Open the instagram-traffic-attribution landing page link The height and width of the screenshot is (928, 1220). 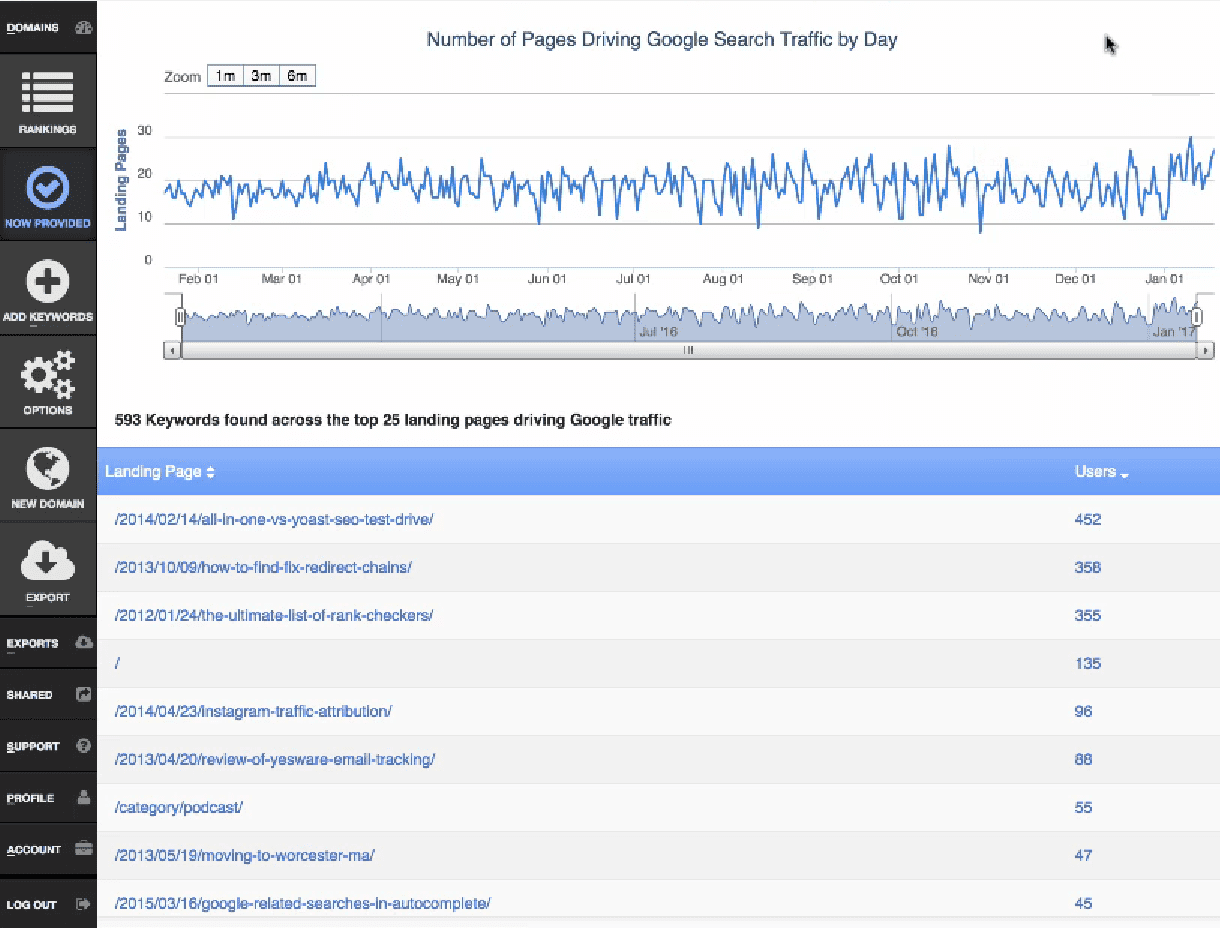pos(254,711)
